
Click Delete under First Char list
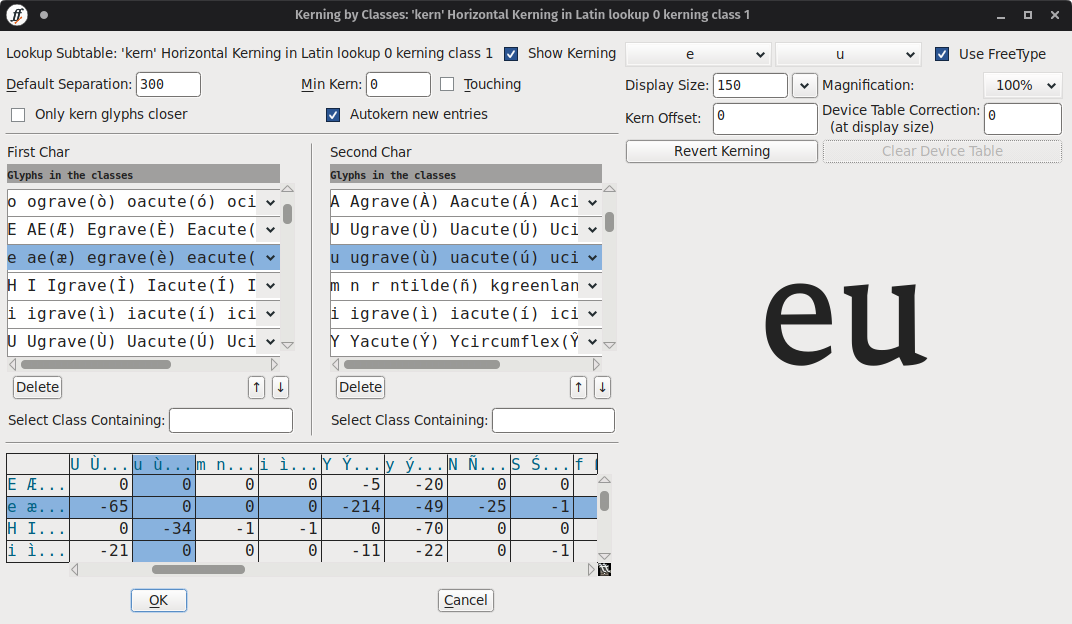click(38, 388)
